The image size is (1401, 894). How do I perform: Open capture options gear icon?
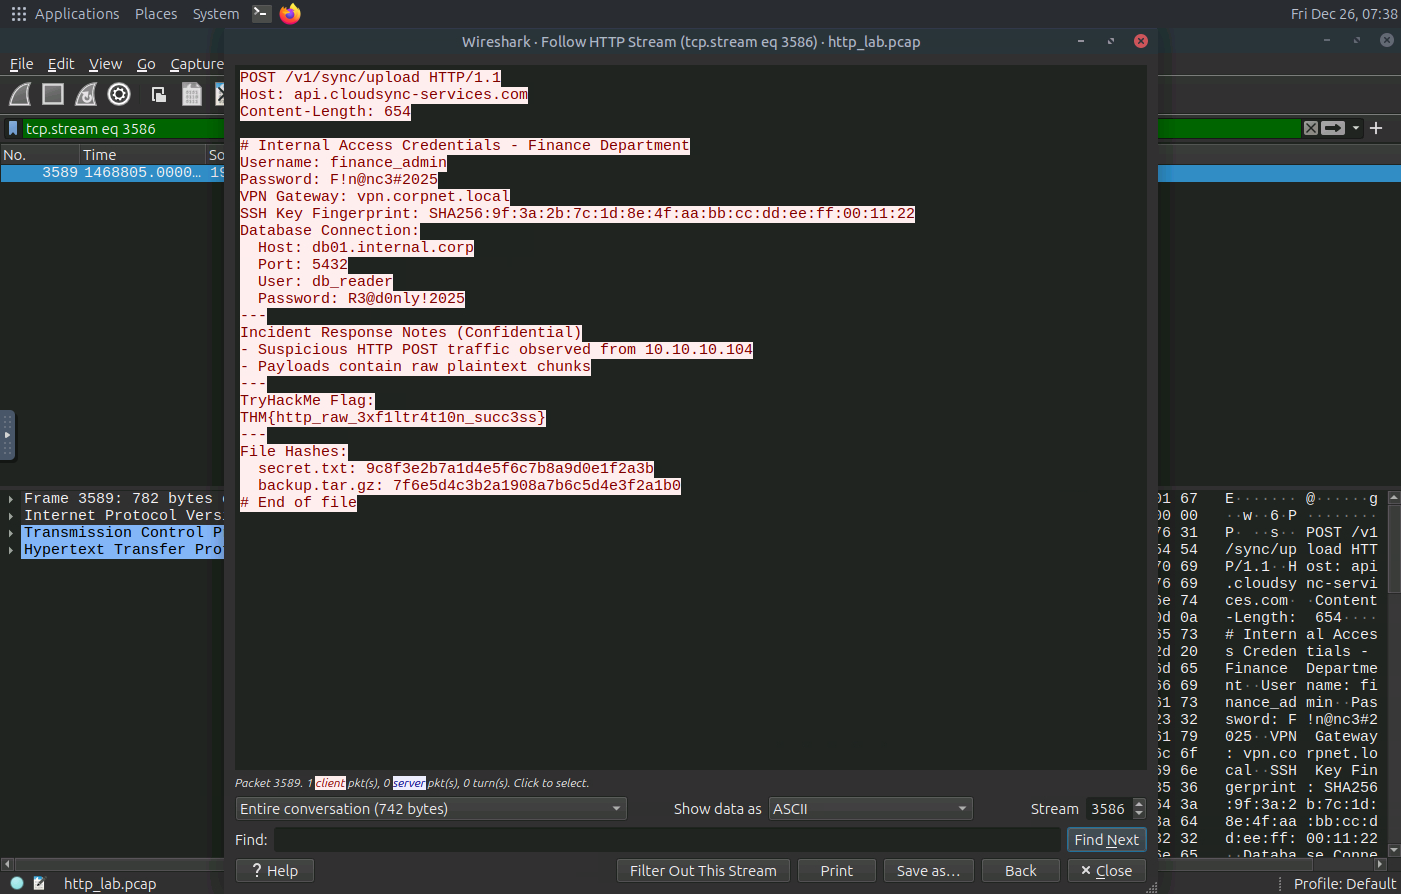coord(119,94)
